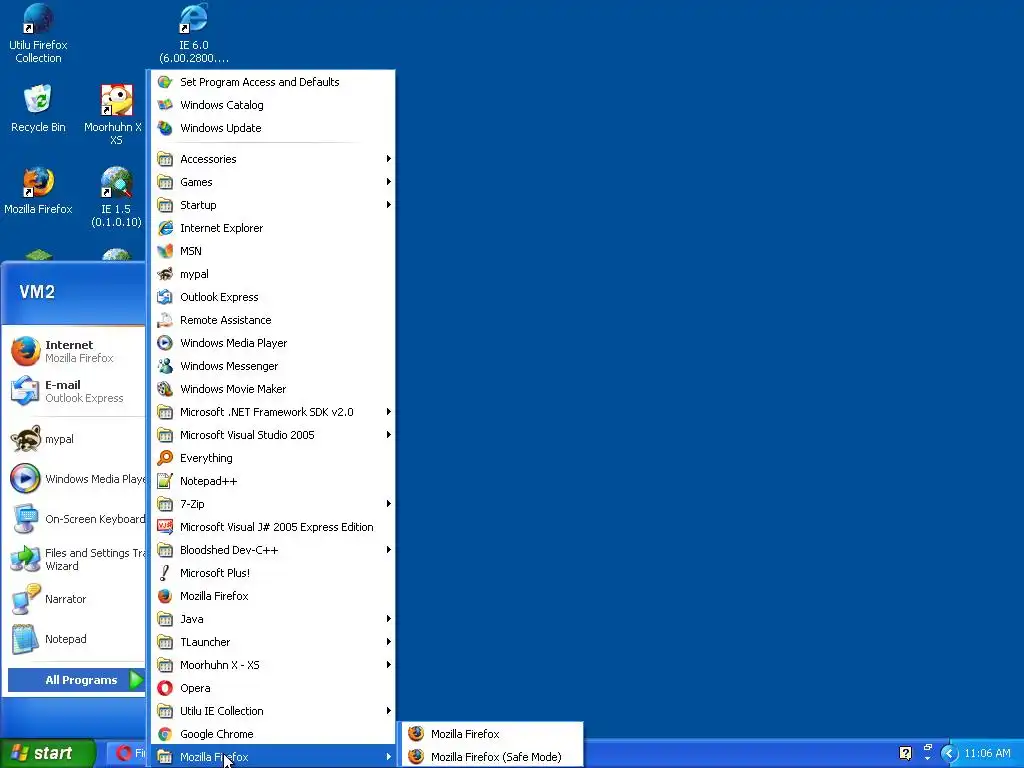Open Utilu Firefox Collection desktop icon
1024x768 pixels.
[38, 33]
